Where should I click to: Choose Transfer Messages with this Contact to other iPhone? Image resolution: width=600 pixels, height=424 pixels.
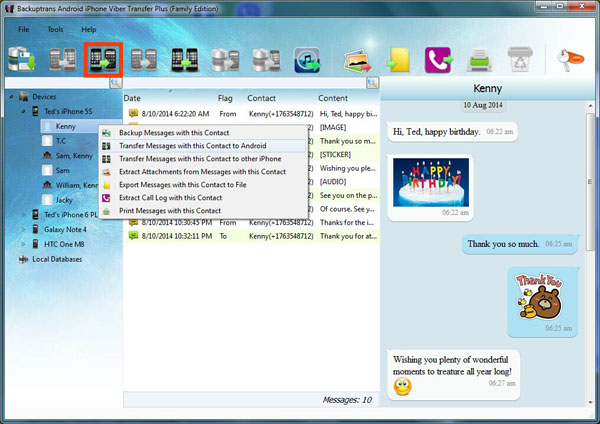(x=203, y=159)
